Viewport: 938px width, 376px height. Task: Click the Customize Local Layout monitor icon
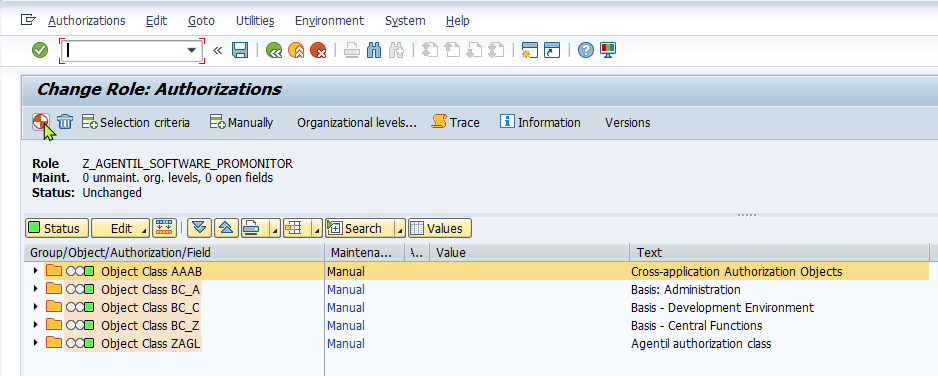608,50
